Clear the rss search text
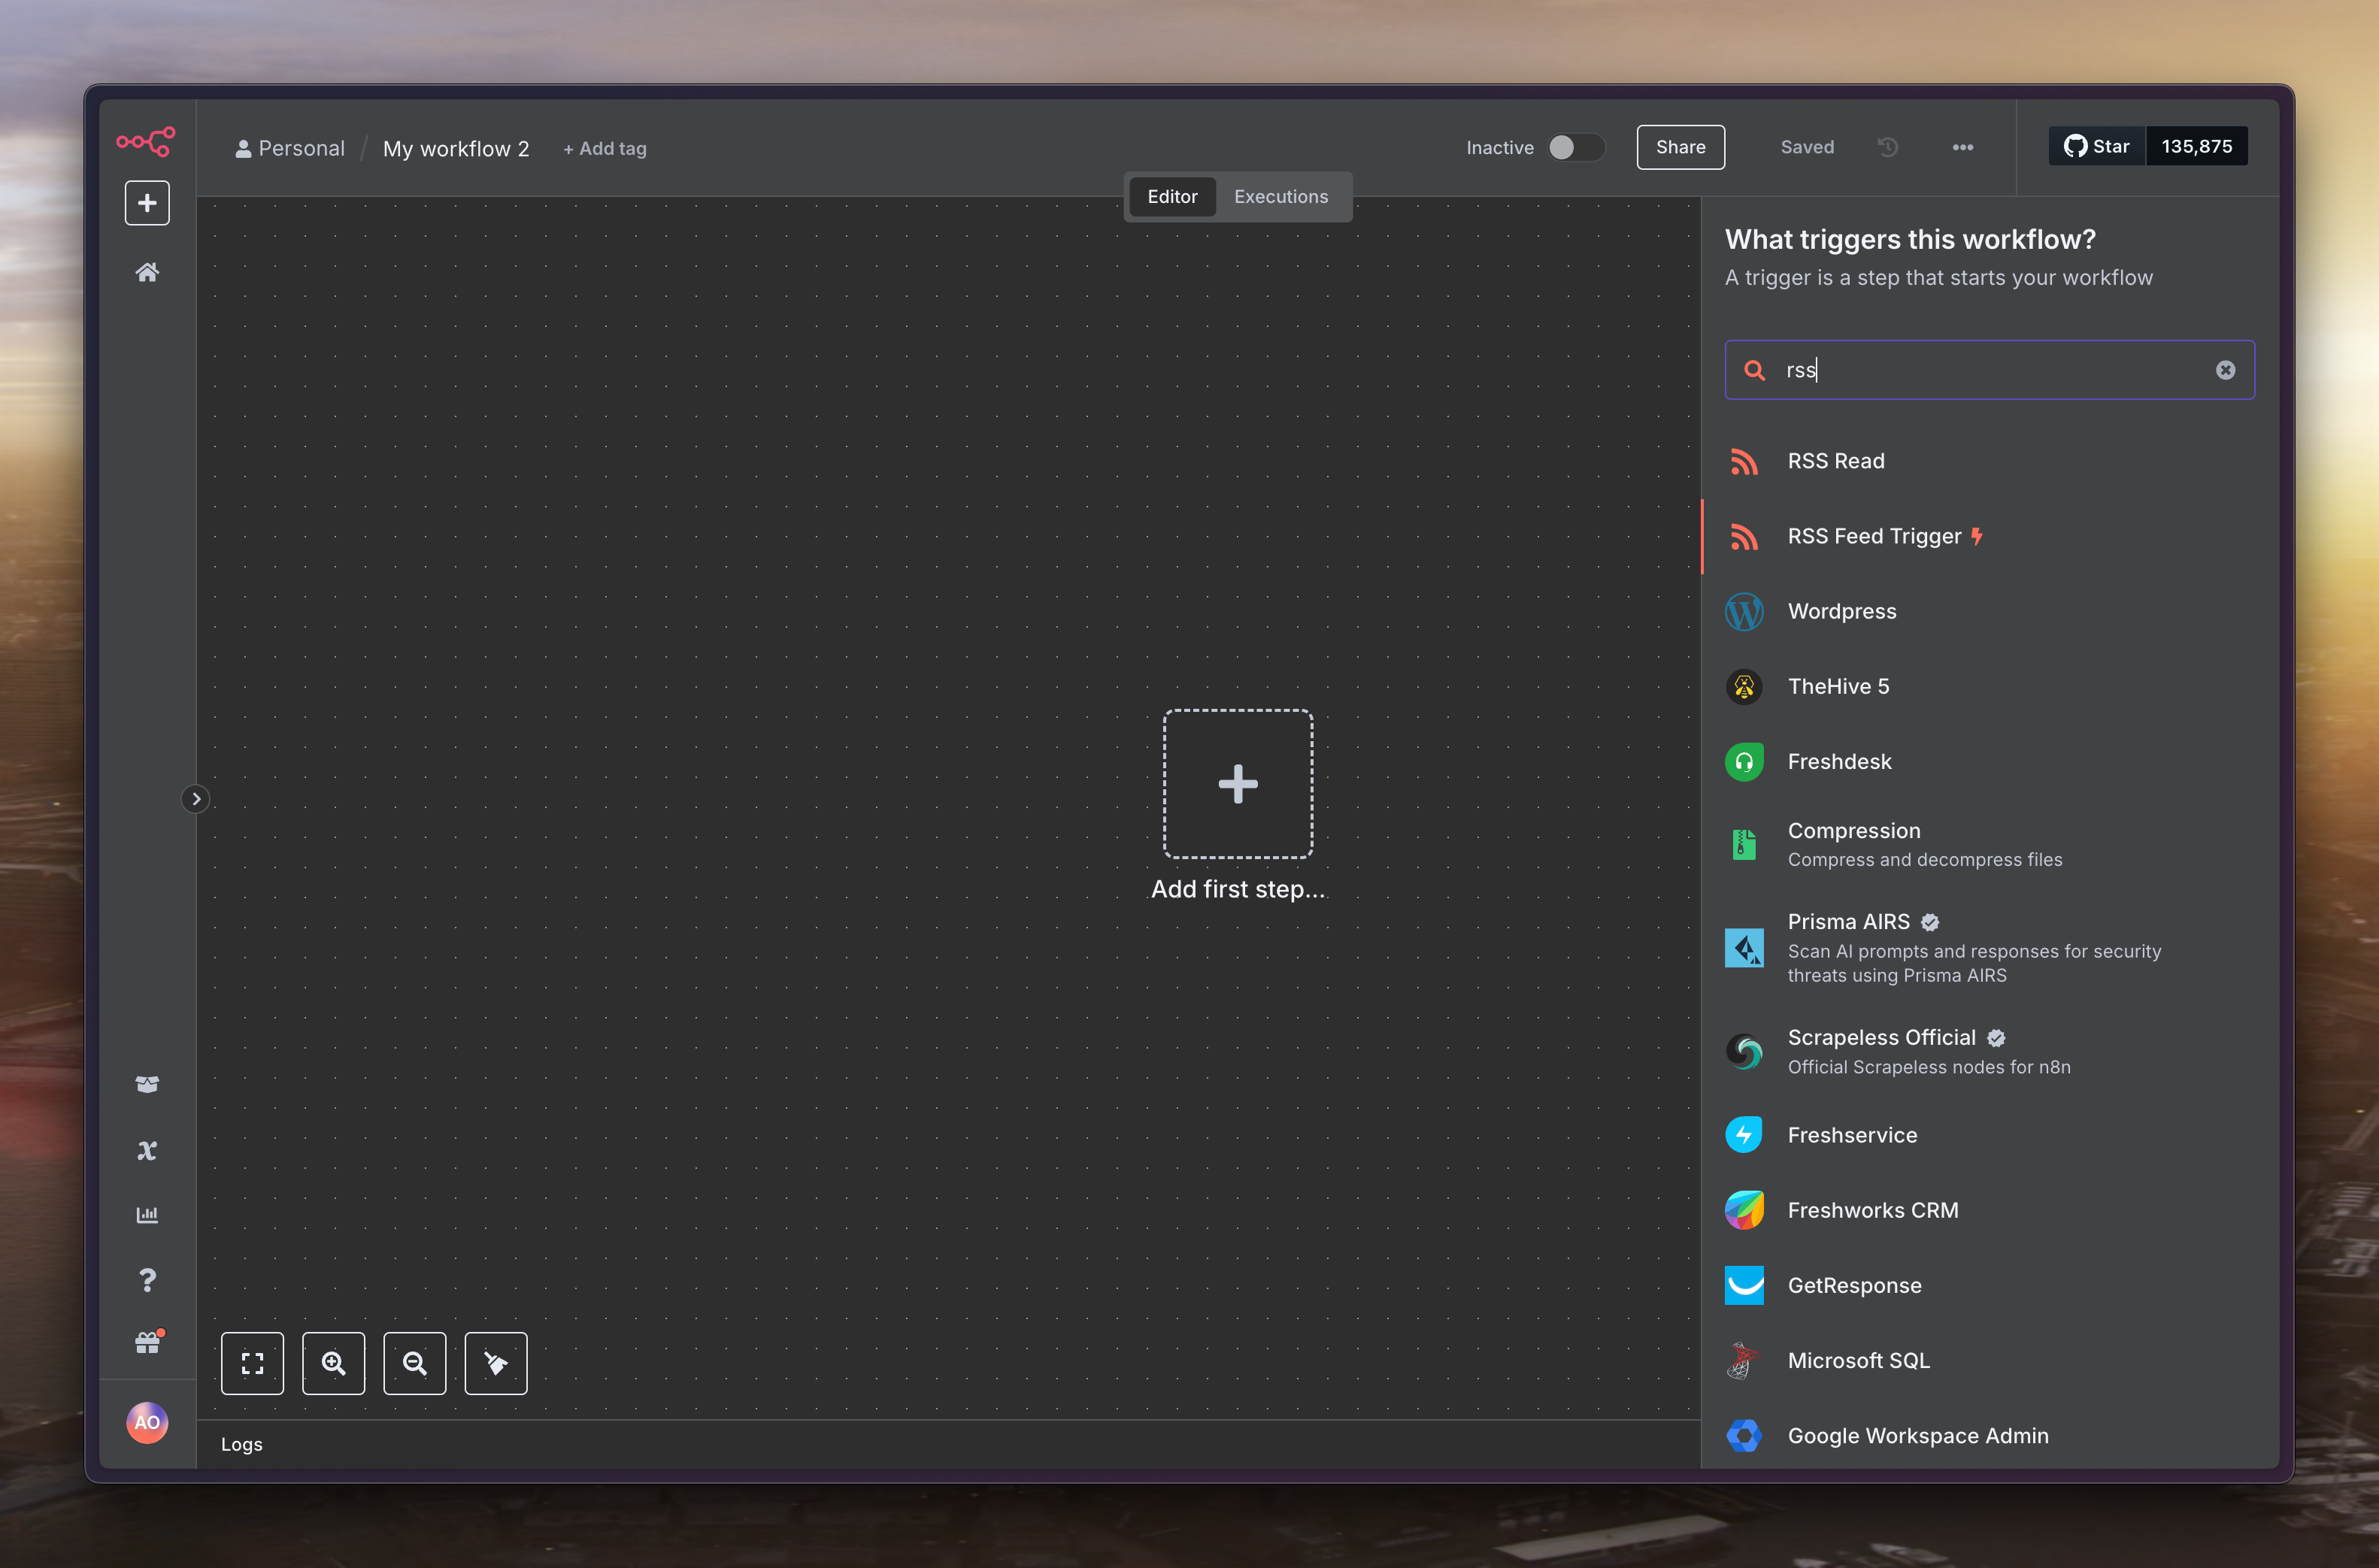Image resolution: width=2379 pixels, height=1568 pixels. point(2225,370)
